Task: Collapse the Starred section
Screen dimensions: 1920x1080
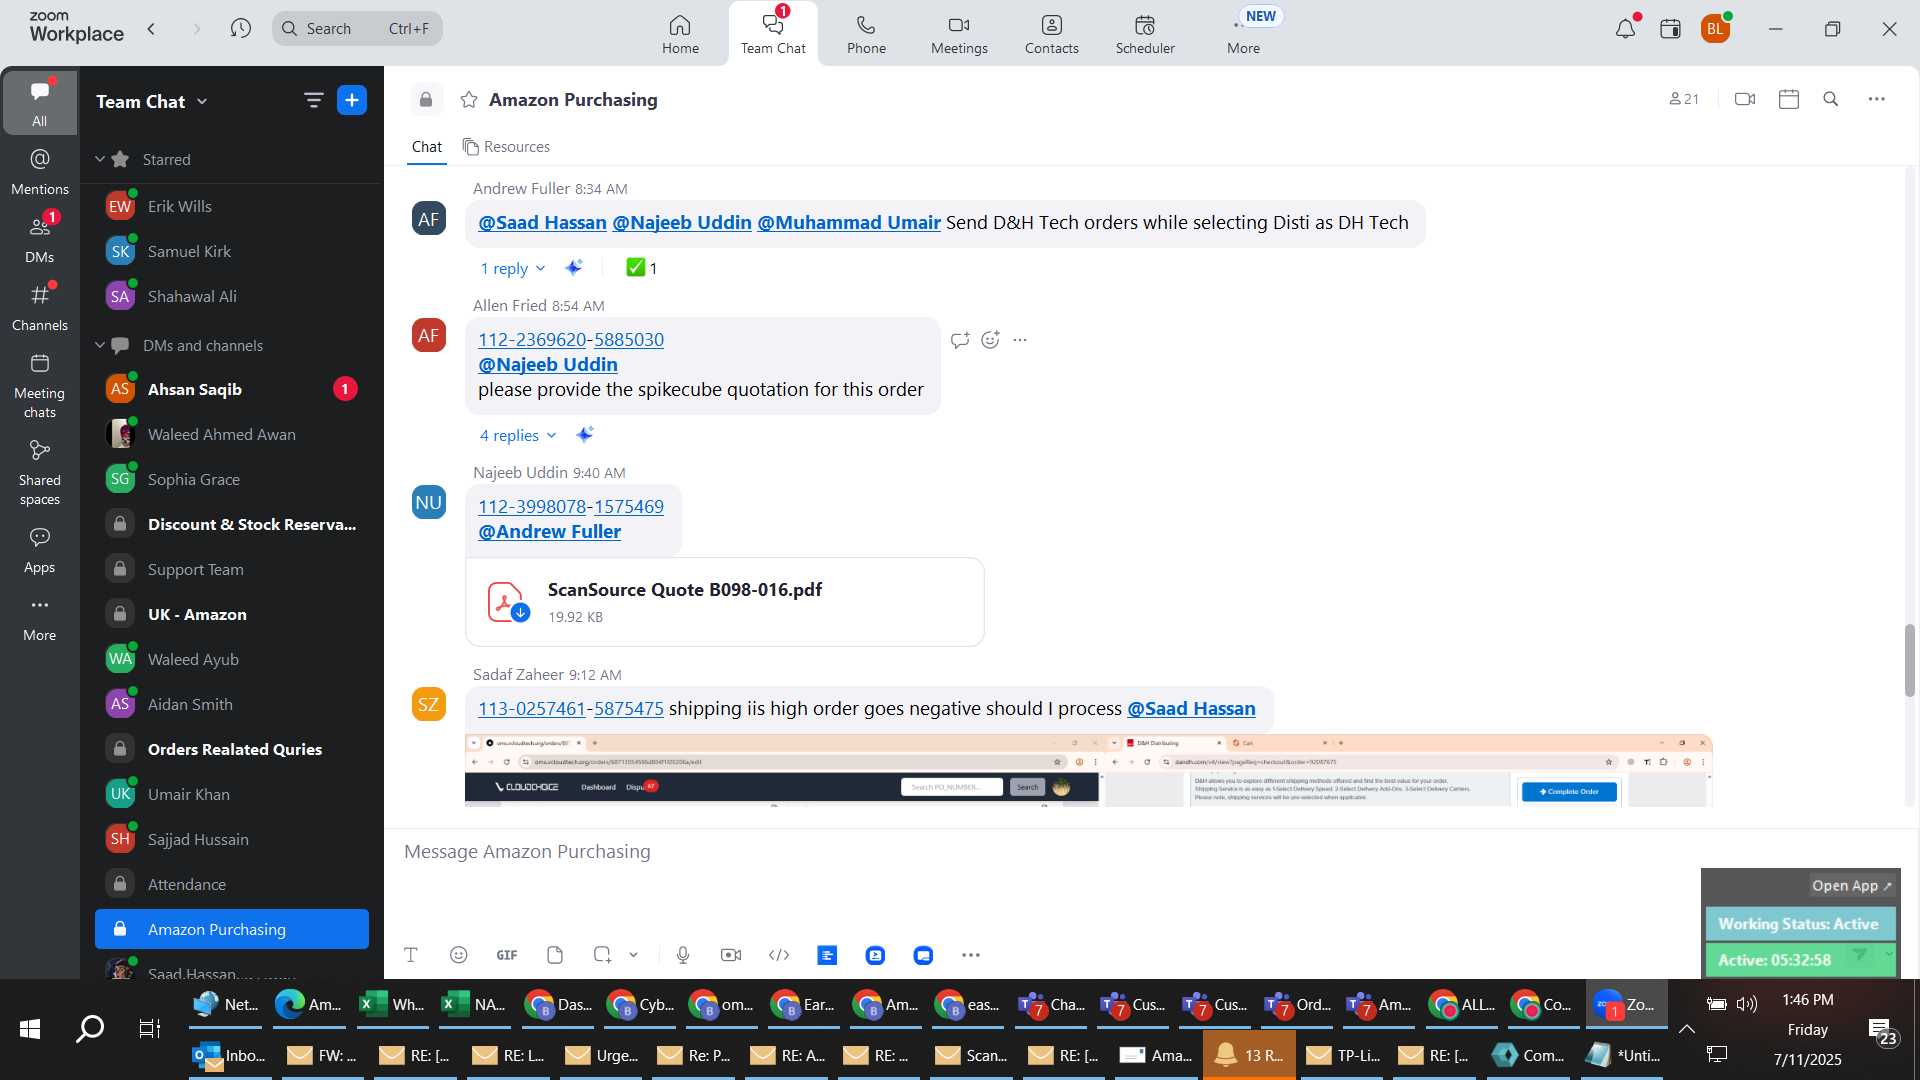Action: 100,159
